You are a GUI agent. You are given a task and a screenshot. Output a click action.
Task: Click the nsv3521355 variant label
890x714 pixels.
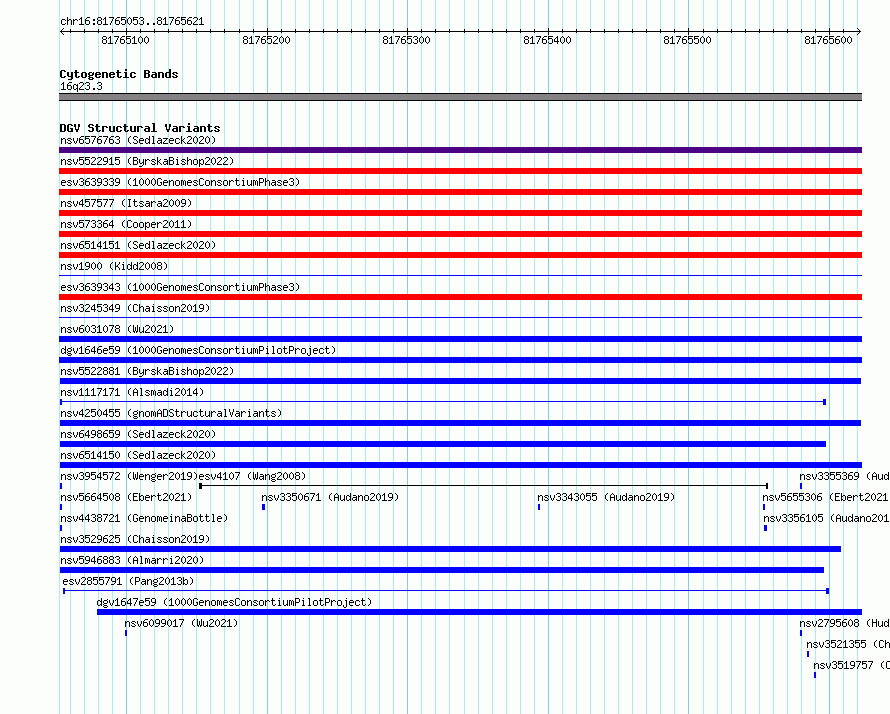(x=847, y=644)
